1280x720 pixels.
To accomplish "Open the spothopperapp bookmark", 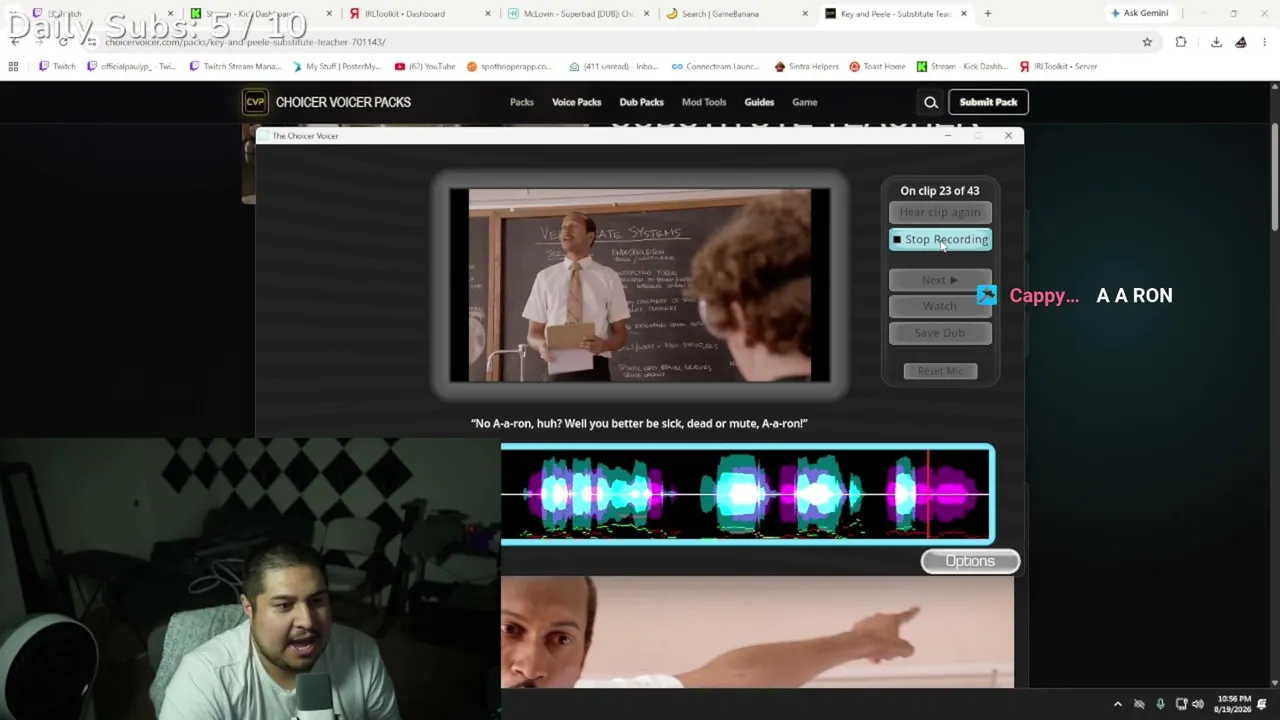I will 510,66.
